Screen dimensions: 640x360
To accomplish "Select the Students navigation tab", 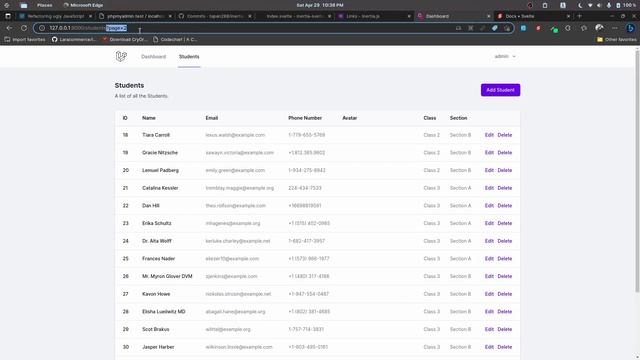I will point(189,57).
